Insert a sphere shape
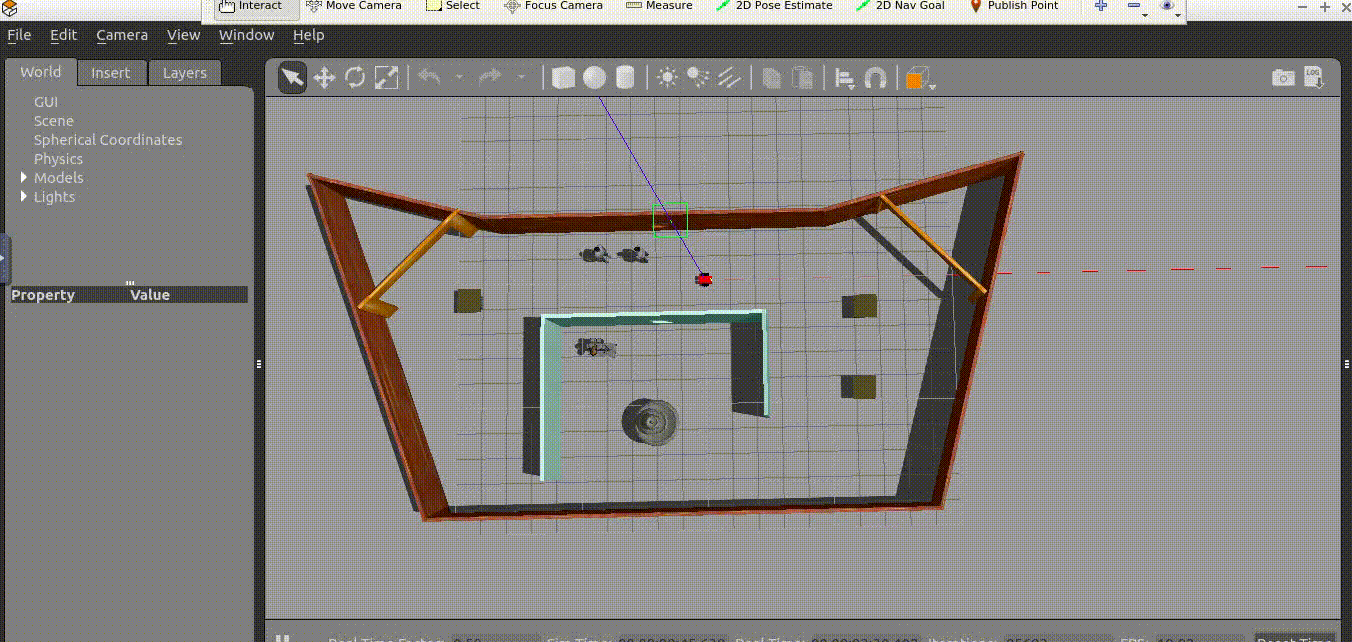This screenshot has width=1352, height=642. [x=594, y=78]
